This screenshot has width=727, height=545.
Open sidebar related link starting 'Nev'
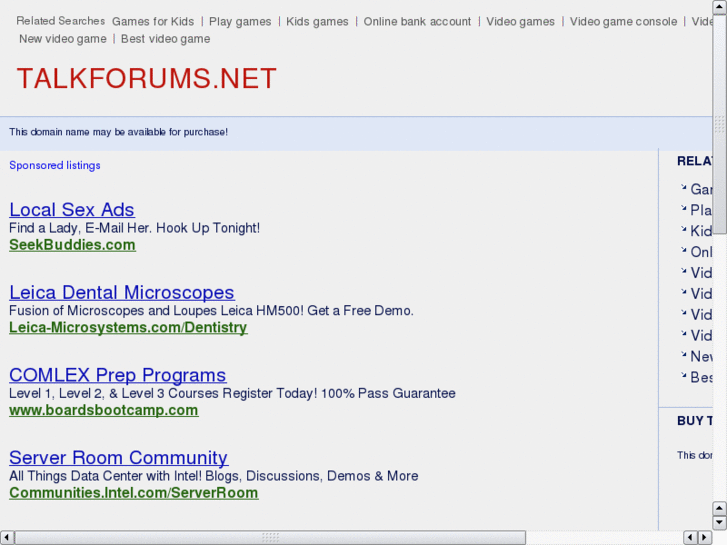click(701, 356)
